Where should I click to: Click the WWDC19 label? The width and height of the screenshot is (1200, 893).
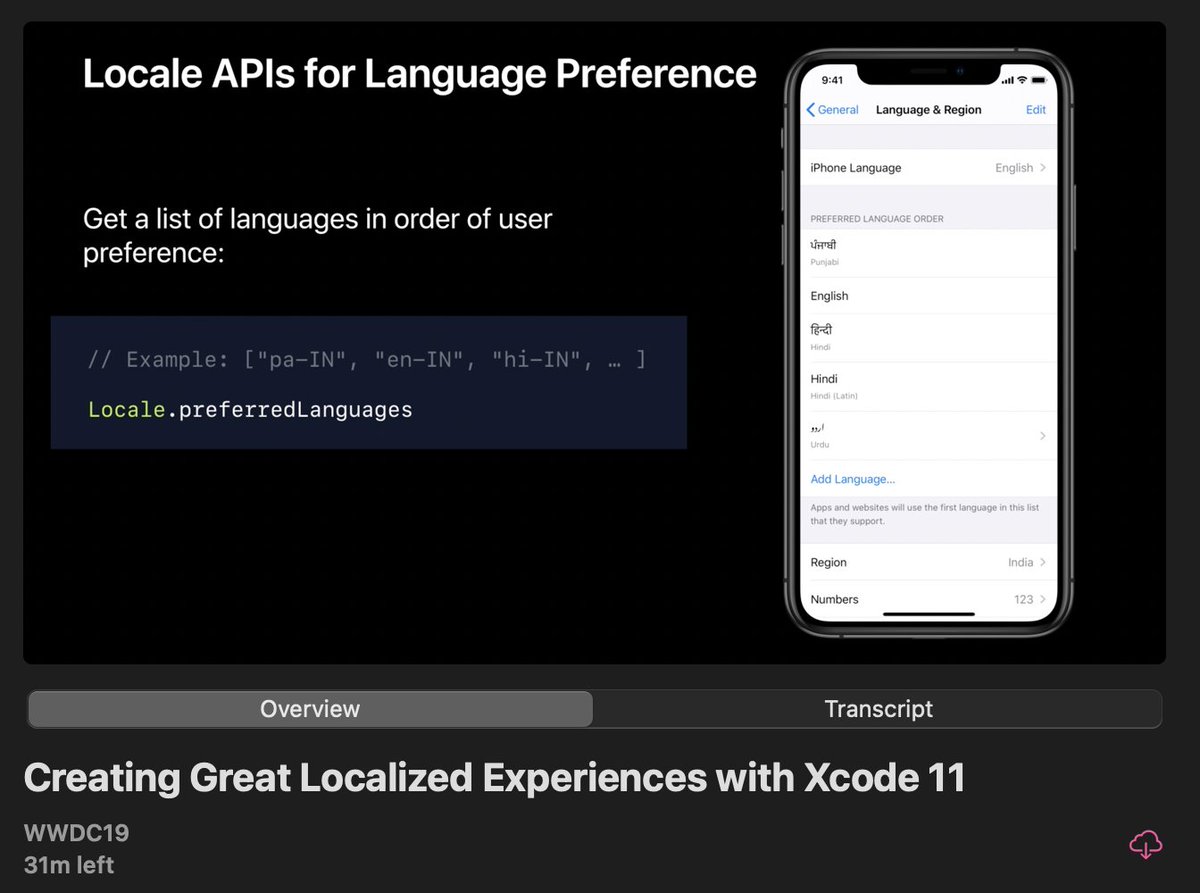tap(77, 833)
